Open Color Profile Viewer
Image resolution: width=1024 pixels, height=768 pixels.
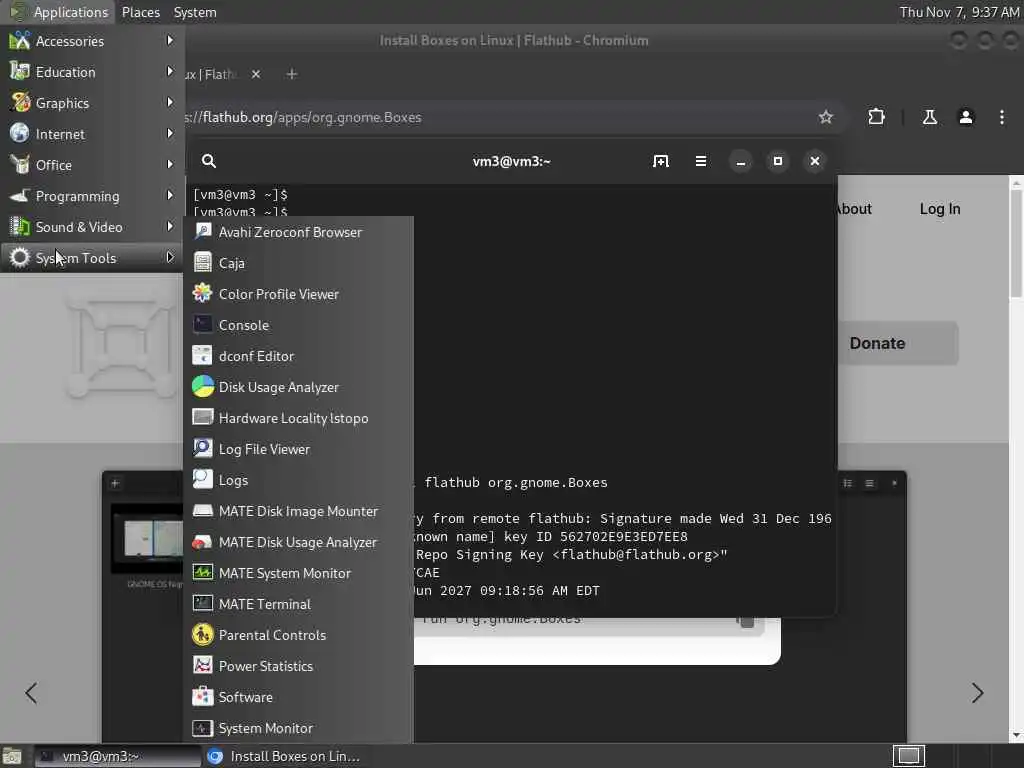click(298, 294)
